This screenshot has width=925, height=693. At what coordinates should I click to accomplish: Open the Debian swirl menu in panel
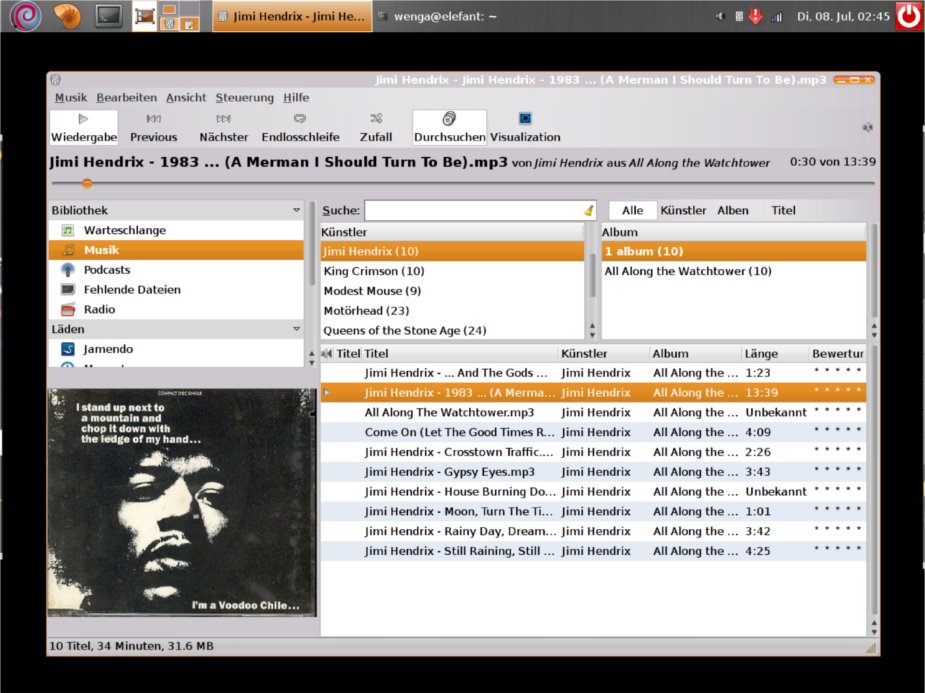[25, 16]
